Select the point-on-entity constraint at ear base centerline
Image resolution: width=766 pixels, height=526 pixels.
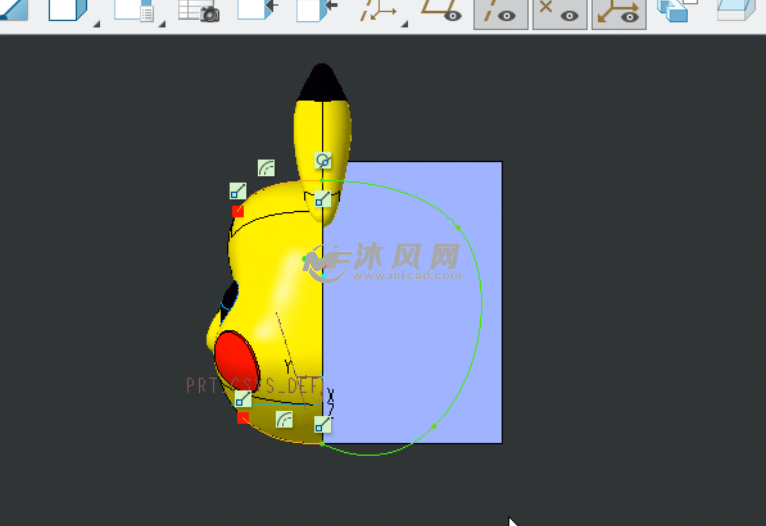pos(322,198)
